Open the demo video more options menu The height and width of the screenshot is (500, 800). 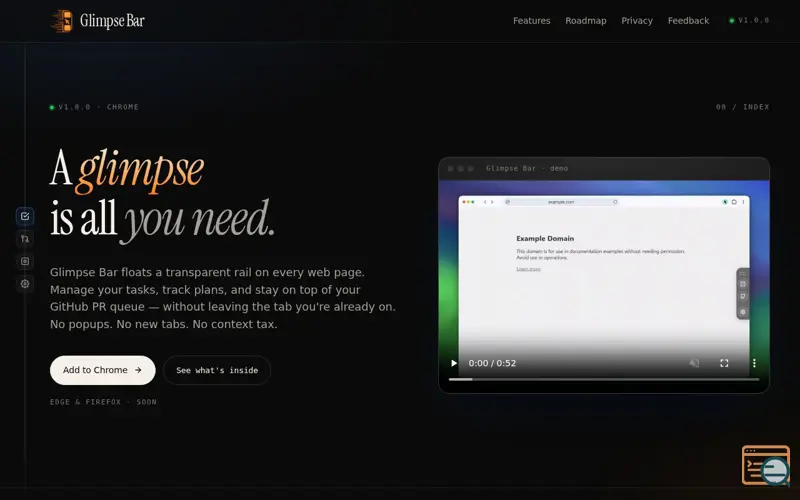point(754,363)
